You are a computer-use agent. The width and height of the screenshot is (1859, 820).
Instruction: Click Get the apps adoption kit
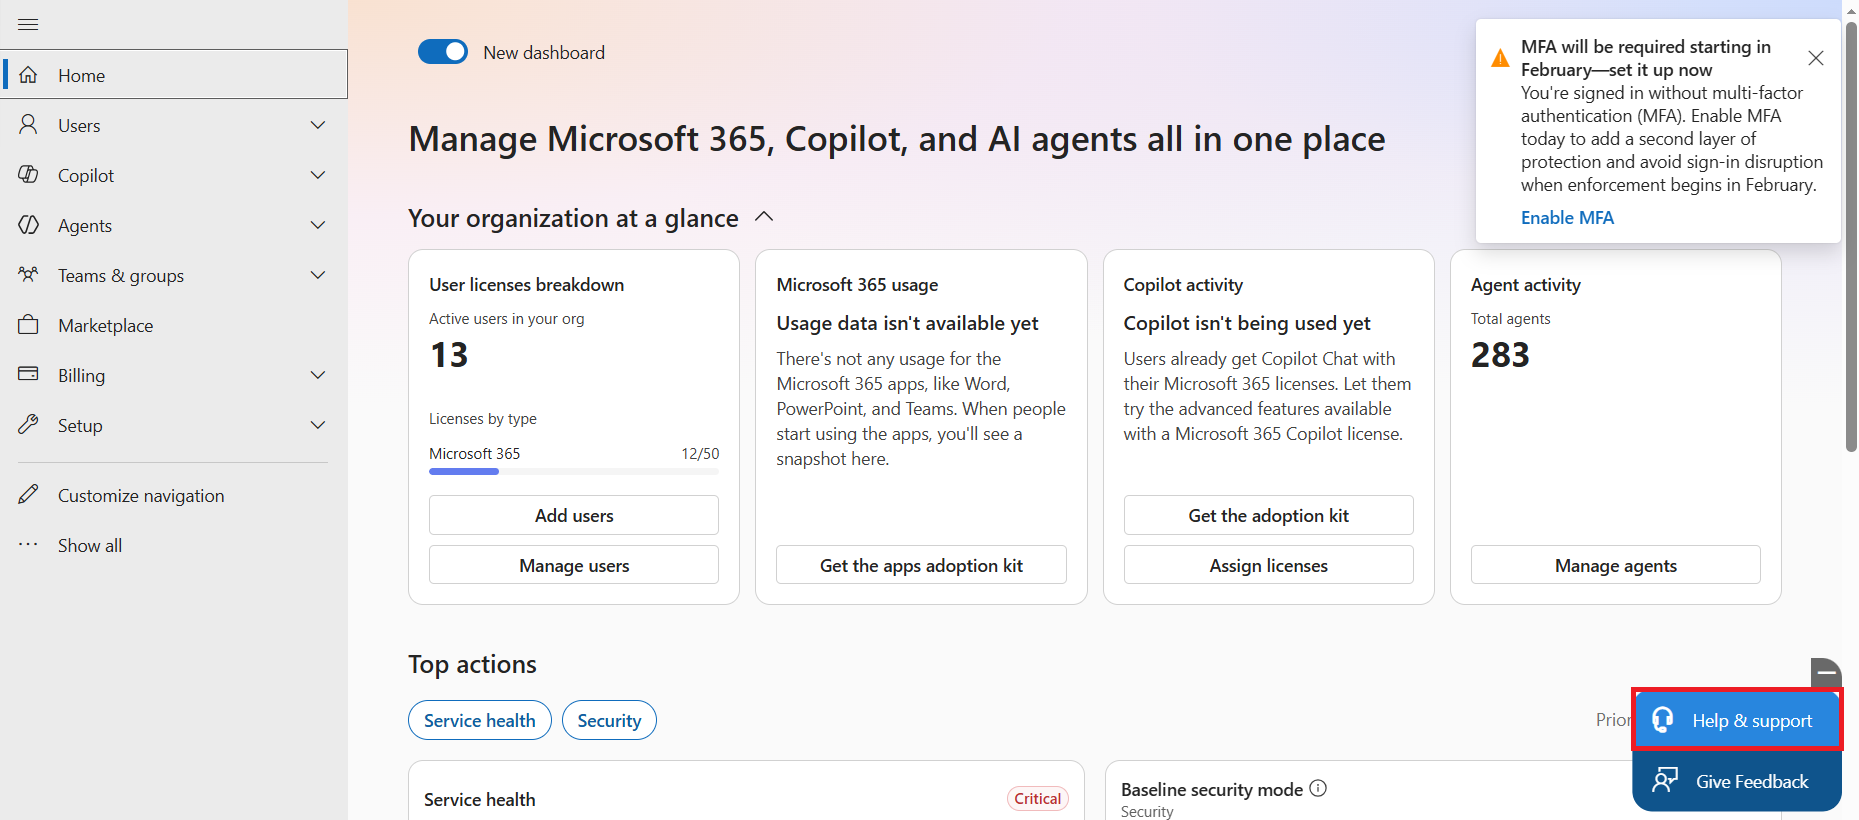(x=921, y=565)
